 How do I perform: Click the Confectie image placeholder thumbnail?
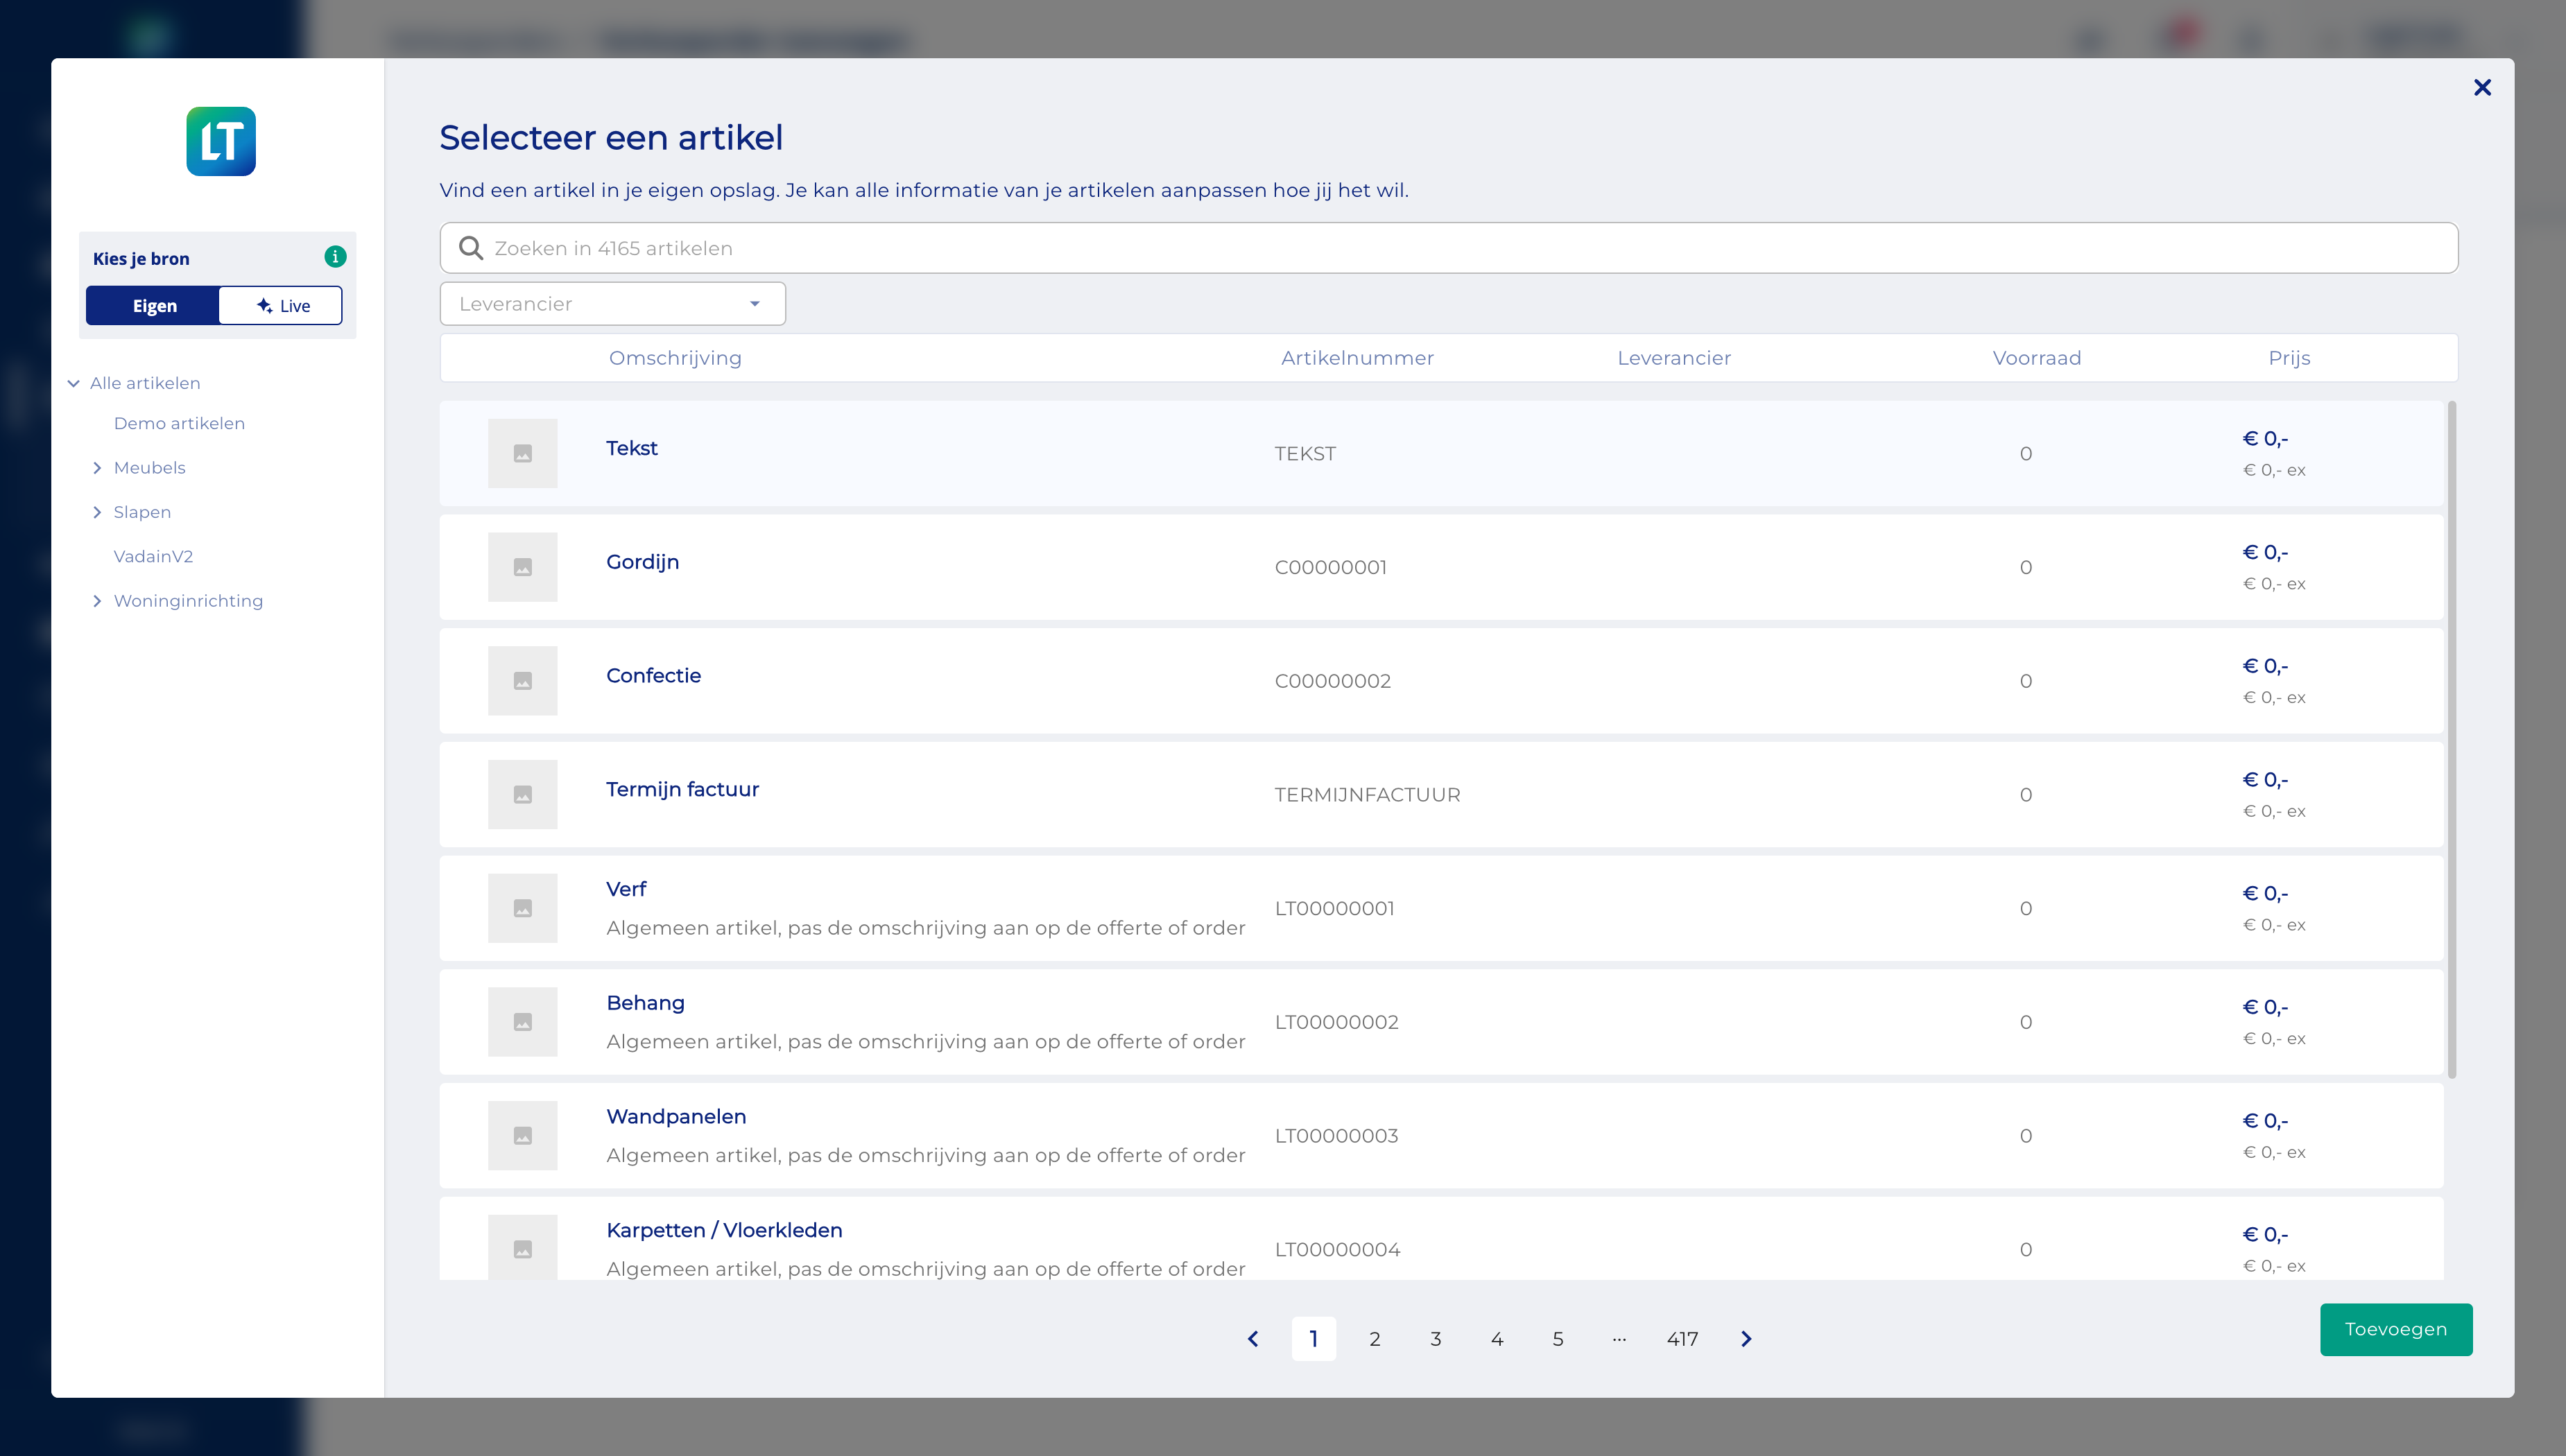tap(523, 681)
